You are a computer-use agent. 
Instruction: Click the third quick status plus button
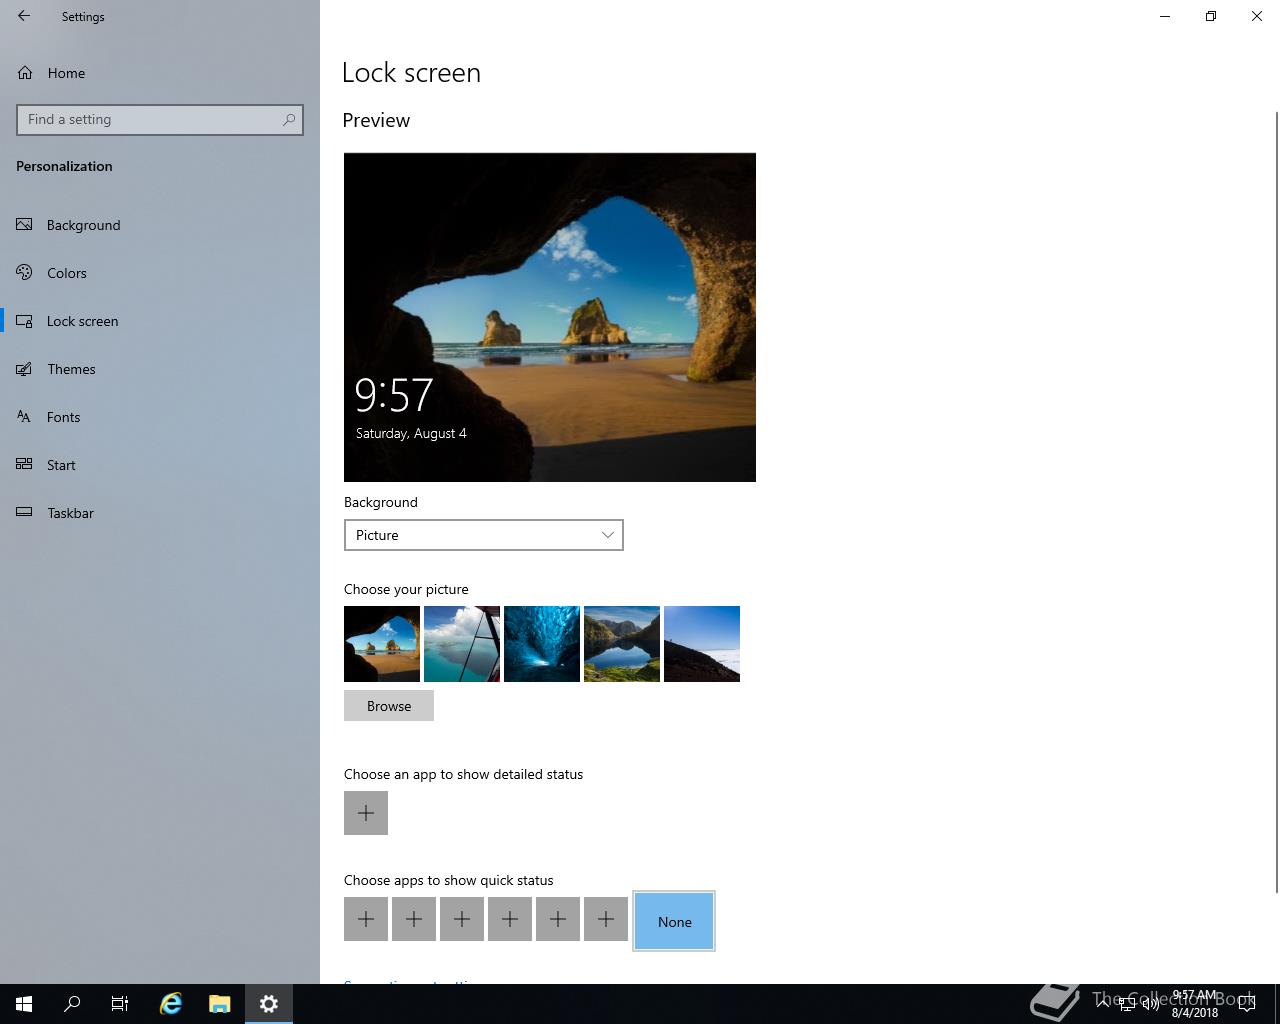click(462, 919)
